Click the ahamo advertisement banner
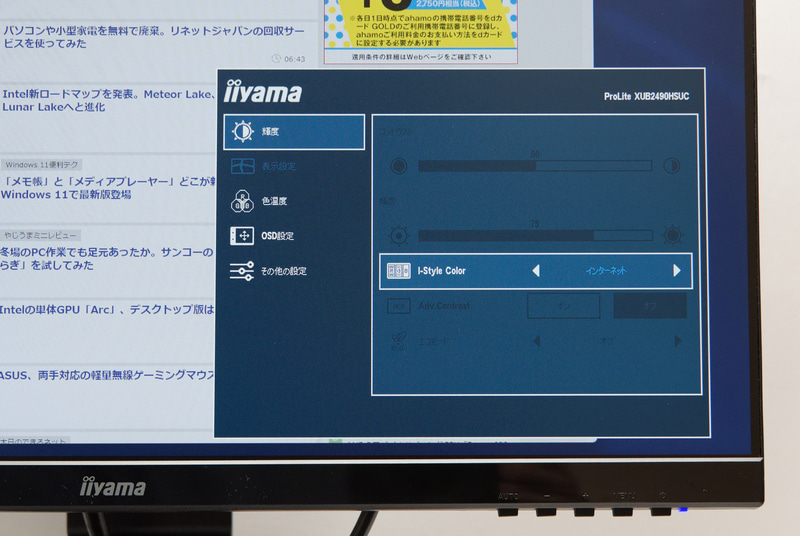The image size is (800, 536). point(421,32)
